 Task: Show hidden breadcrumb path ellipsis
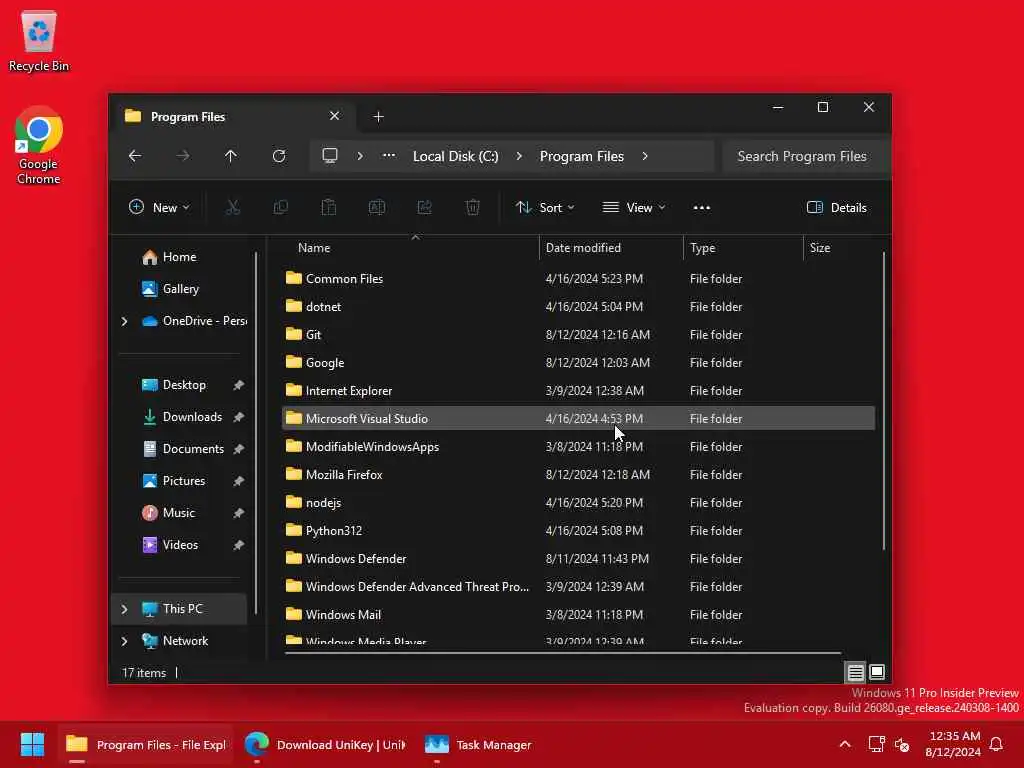point(389,156)
